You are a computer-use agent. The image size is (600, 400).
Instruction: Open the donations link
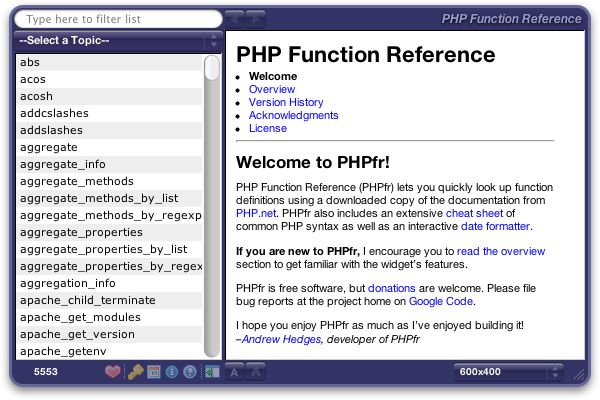click(x=391, y=288)
